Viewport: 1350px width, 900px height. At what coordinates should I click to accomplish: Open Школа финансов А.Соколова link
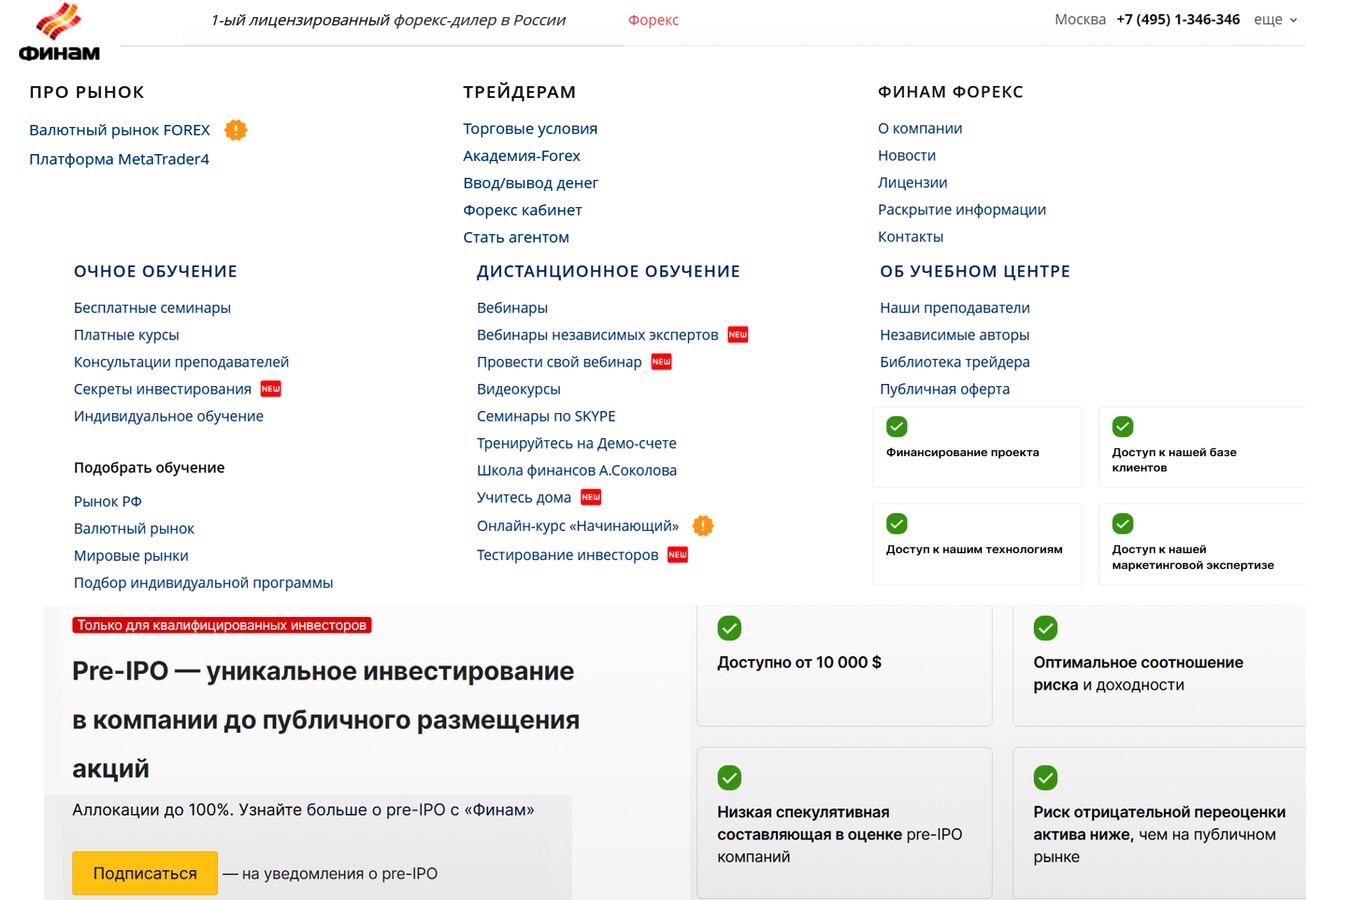[x=576, y=470]
